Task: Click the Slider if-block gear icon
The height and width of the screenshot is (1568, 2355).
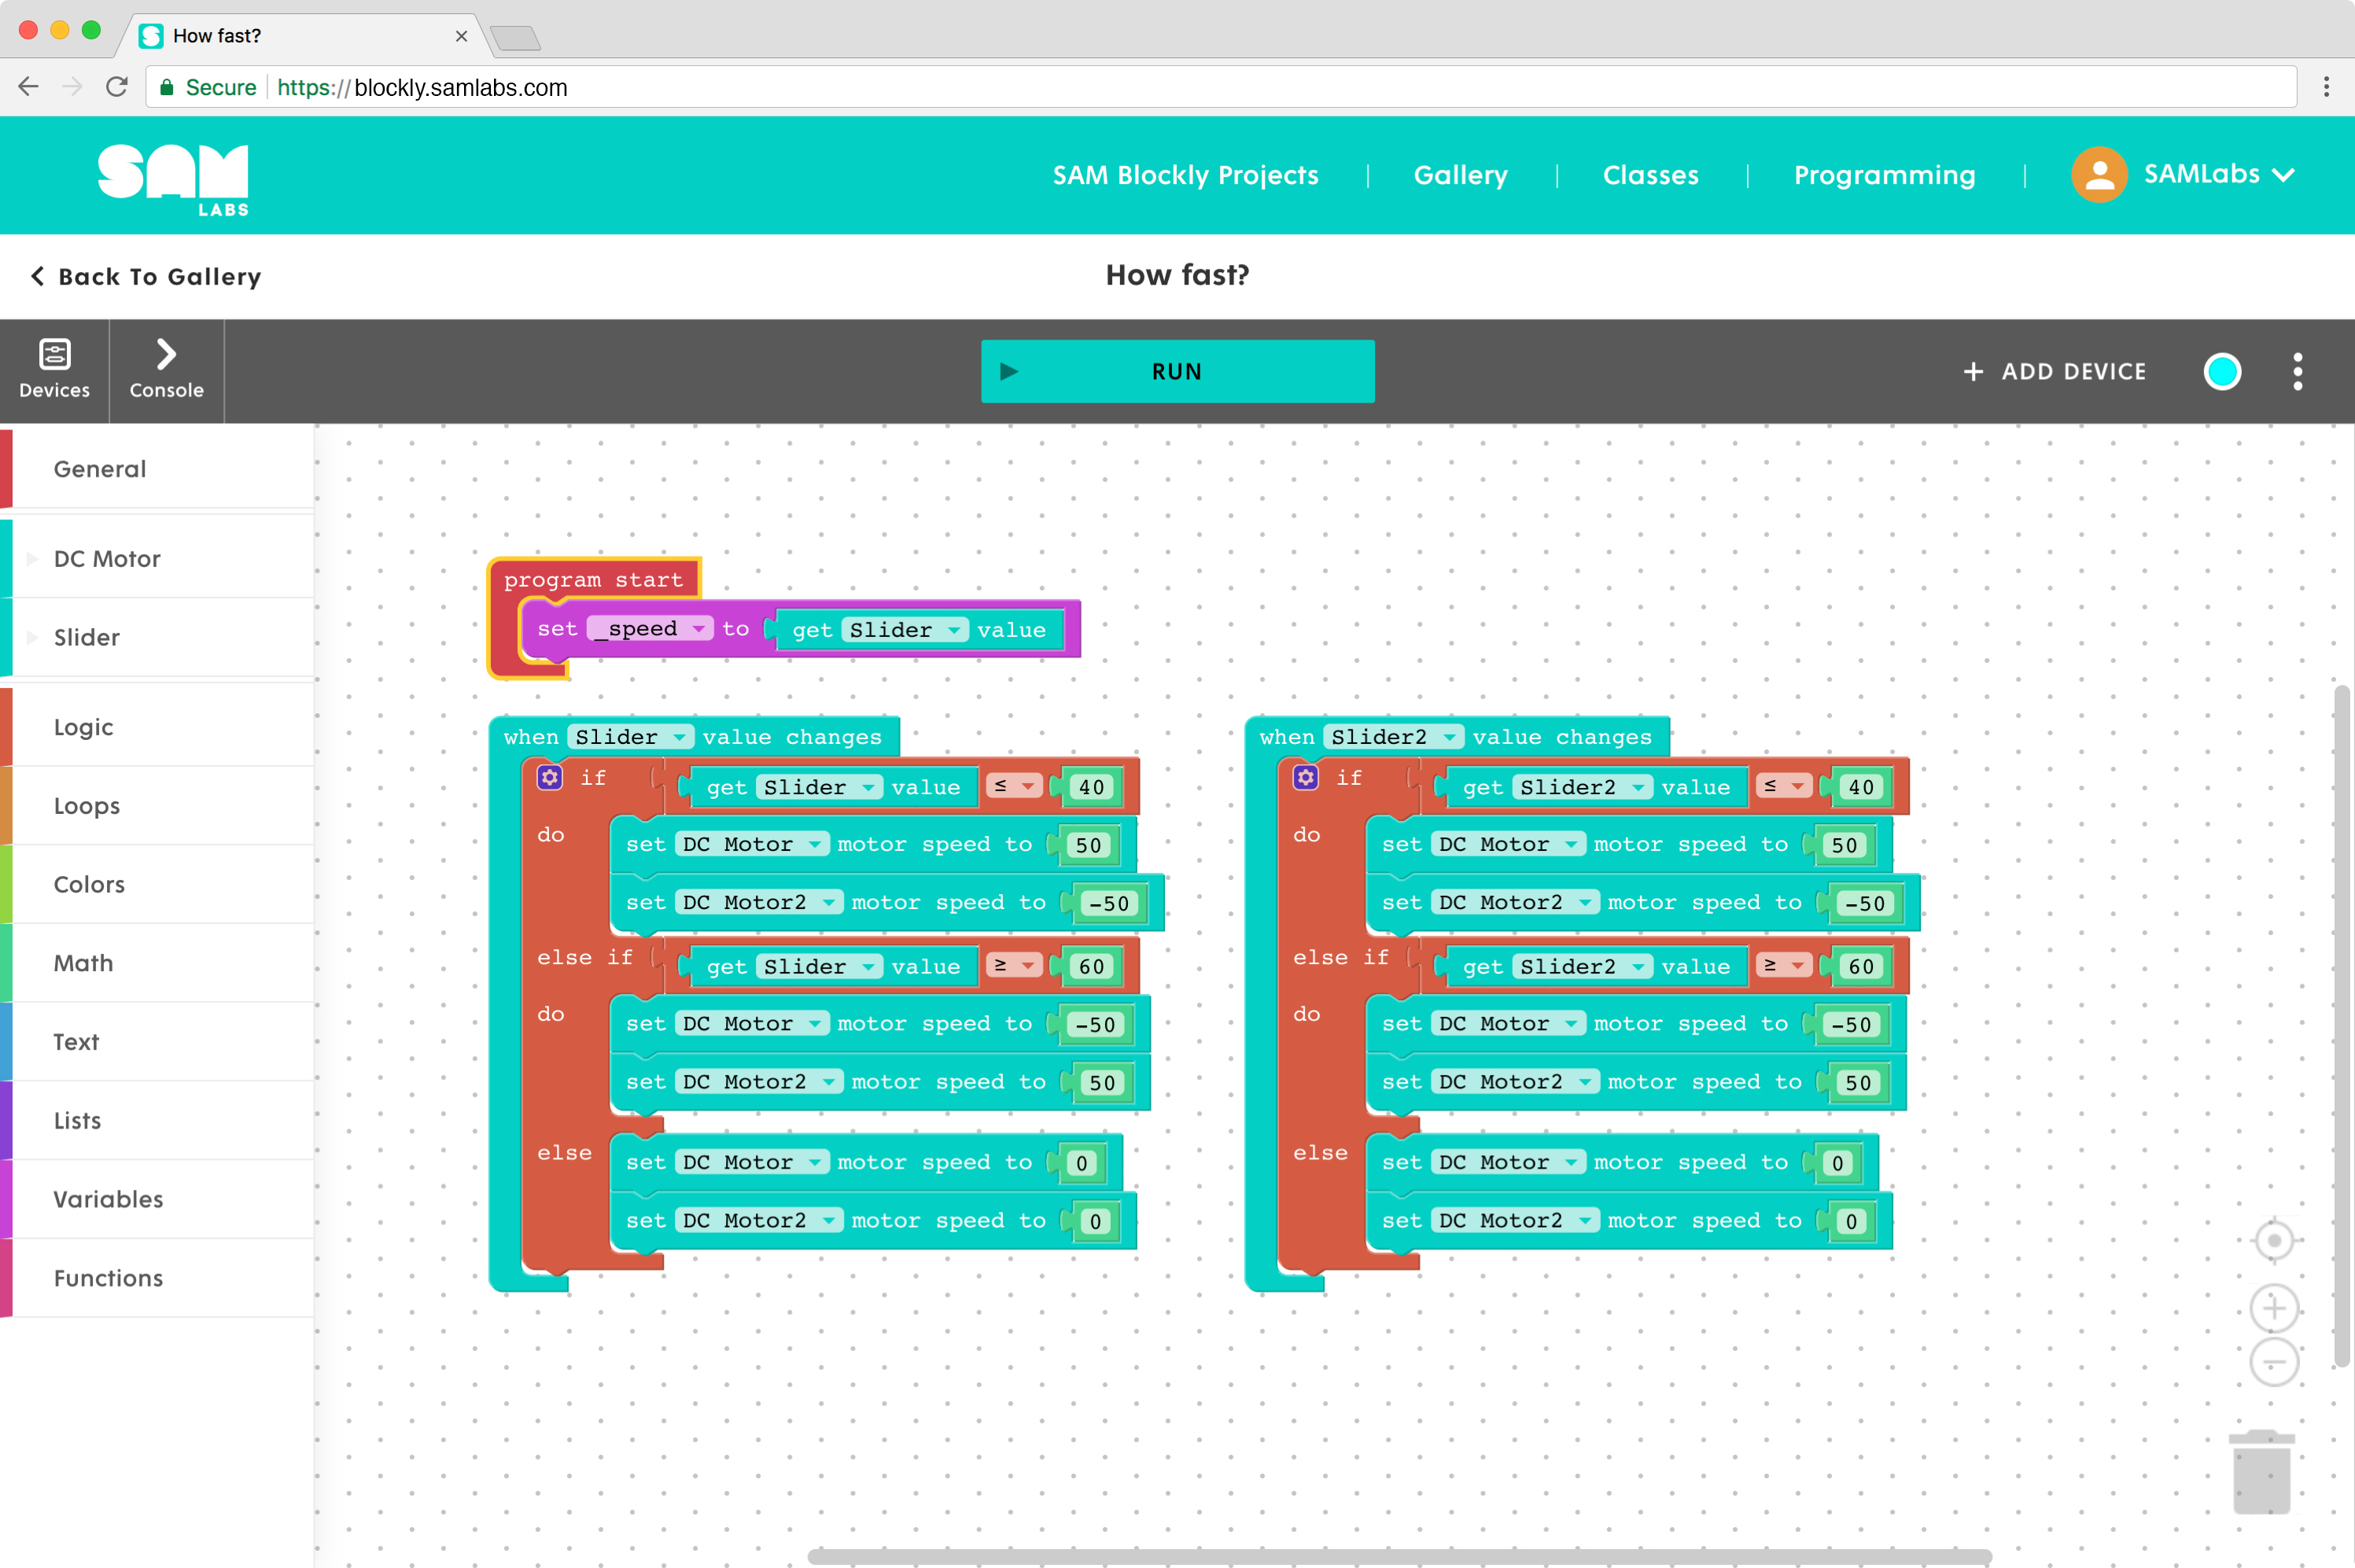Action: click(x=549, y=777)
